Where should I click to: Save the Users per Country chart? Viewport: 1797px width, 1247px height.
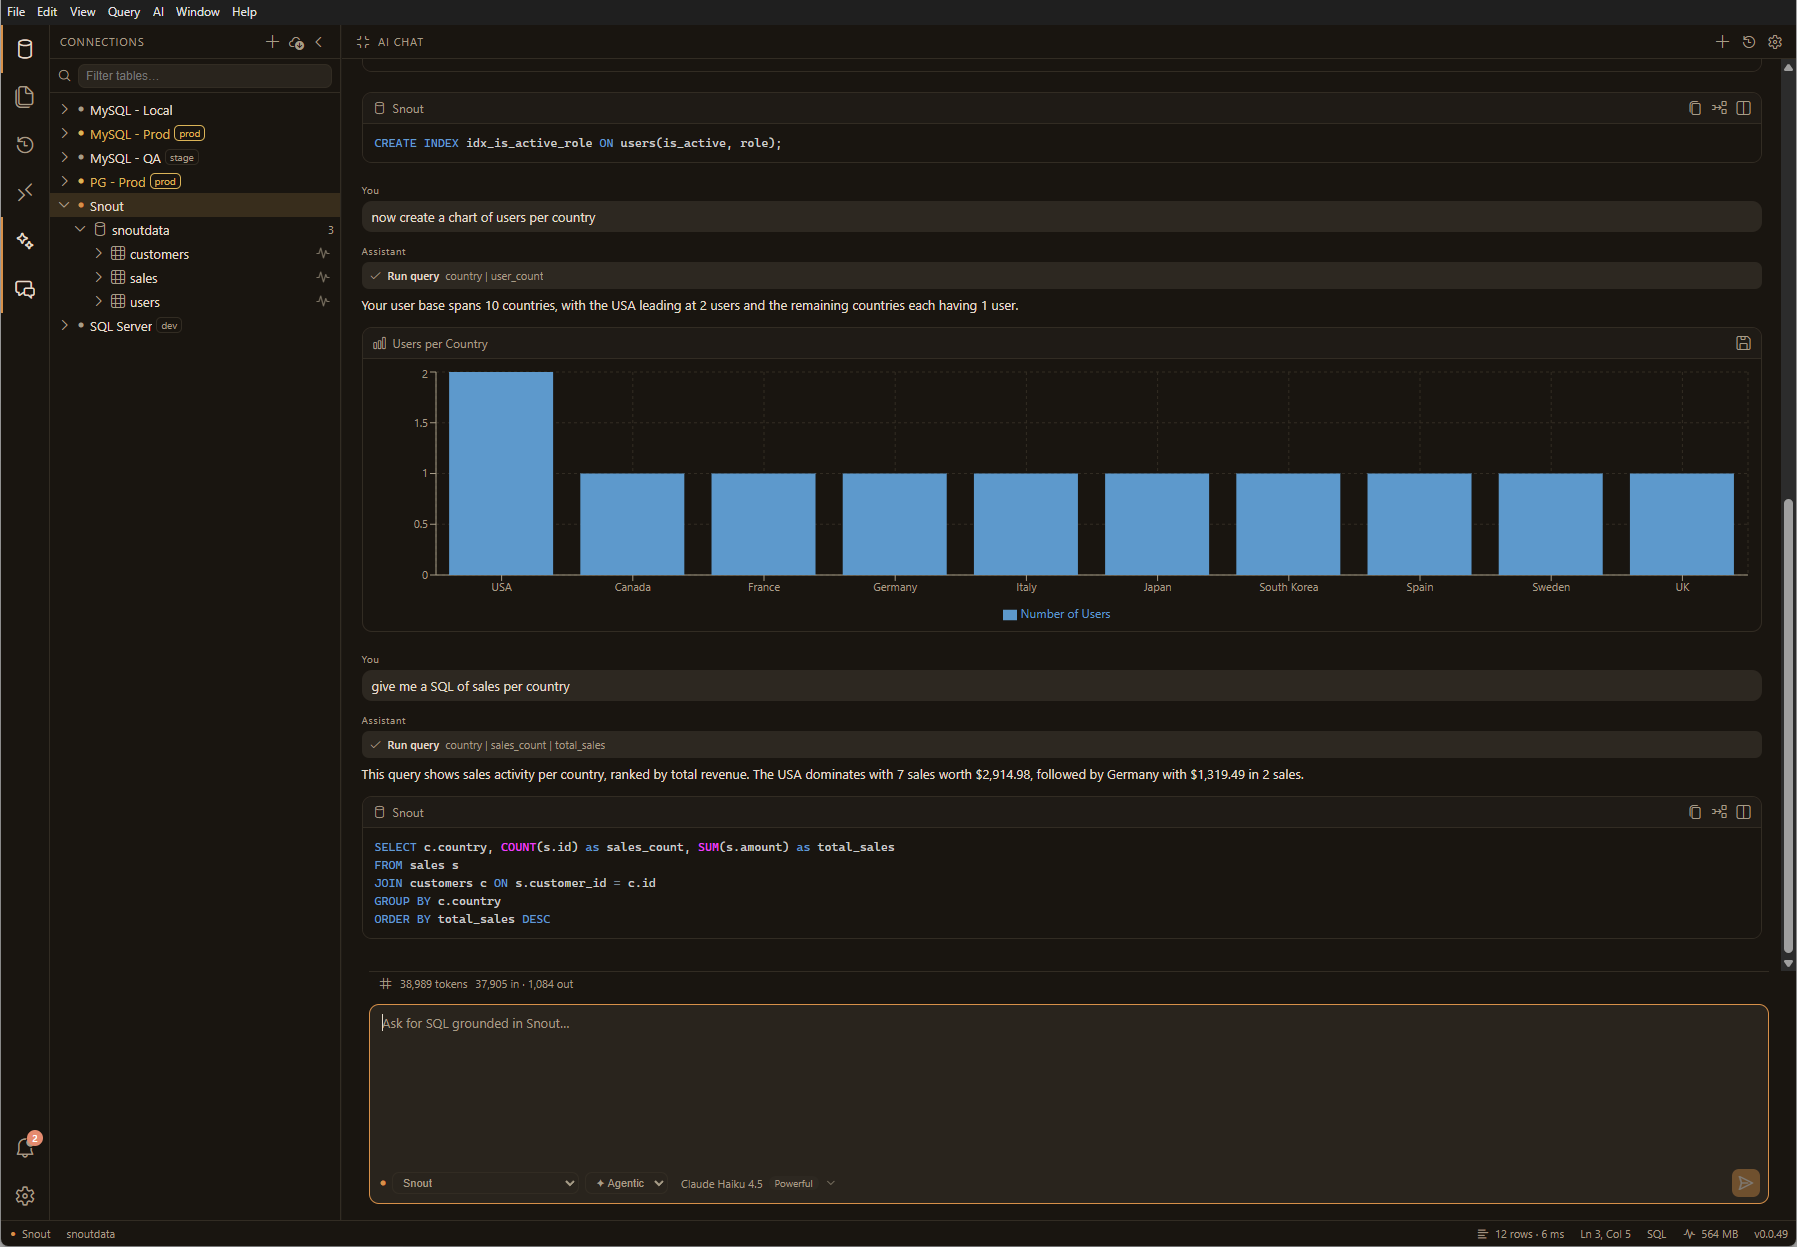tap(1744, 343)
